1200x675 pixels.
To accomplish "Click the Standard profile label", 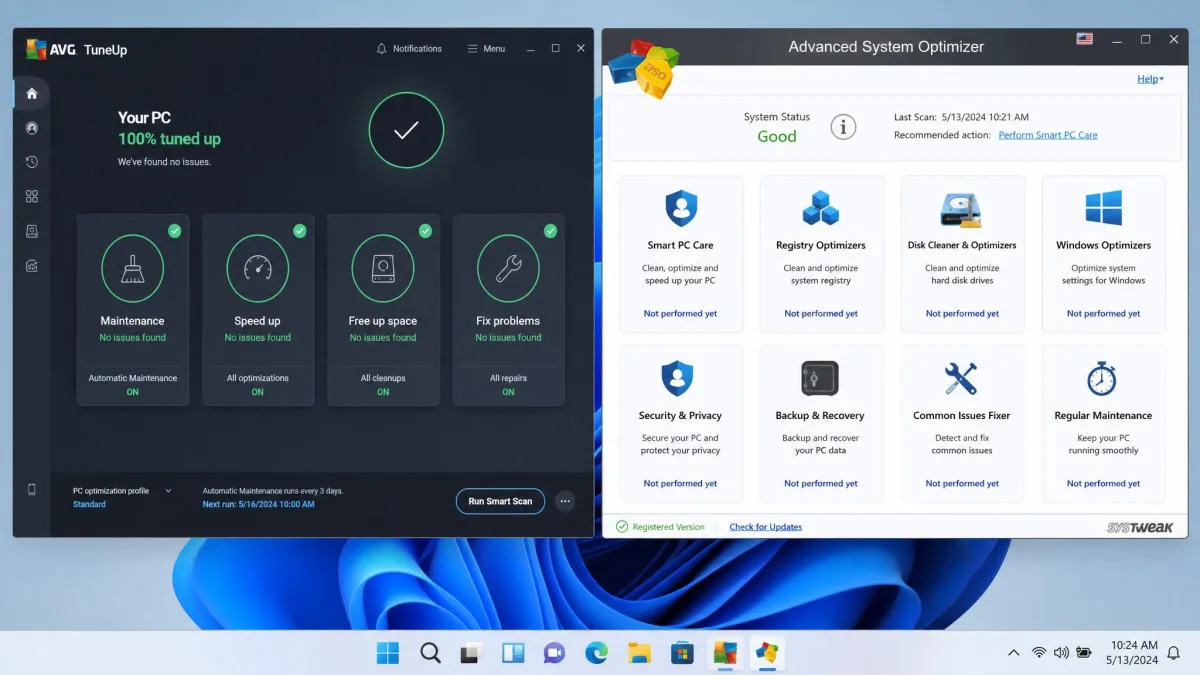I will 89,504.
